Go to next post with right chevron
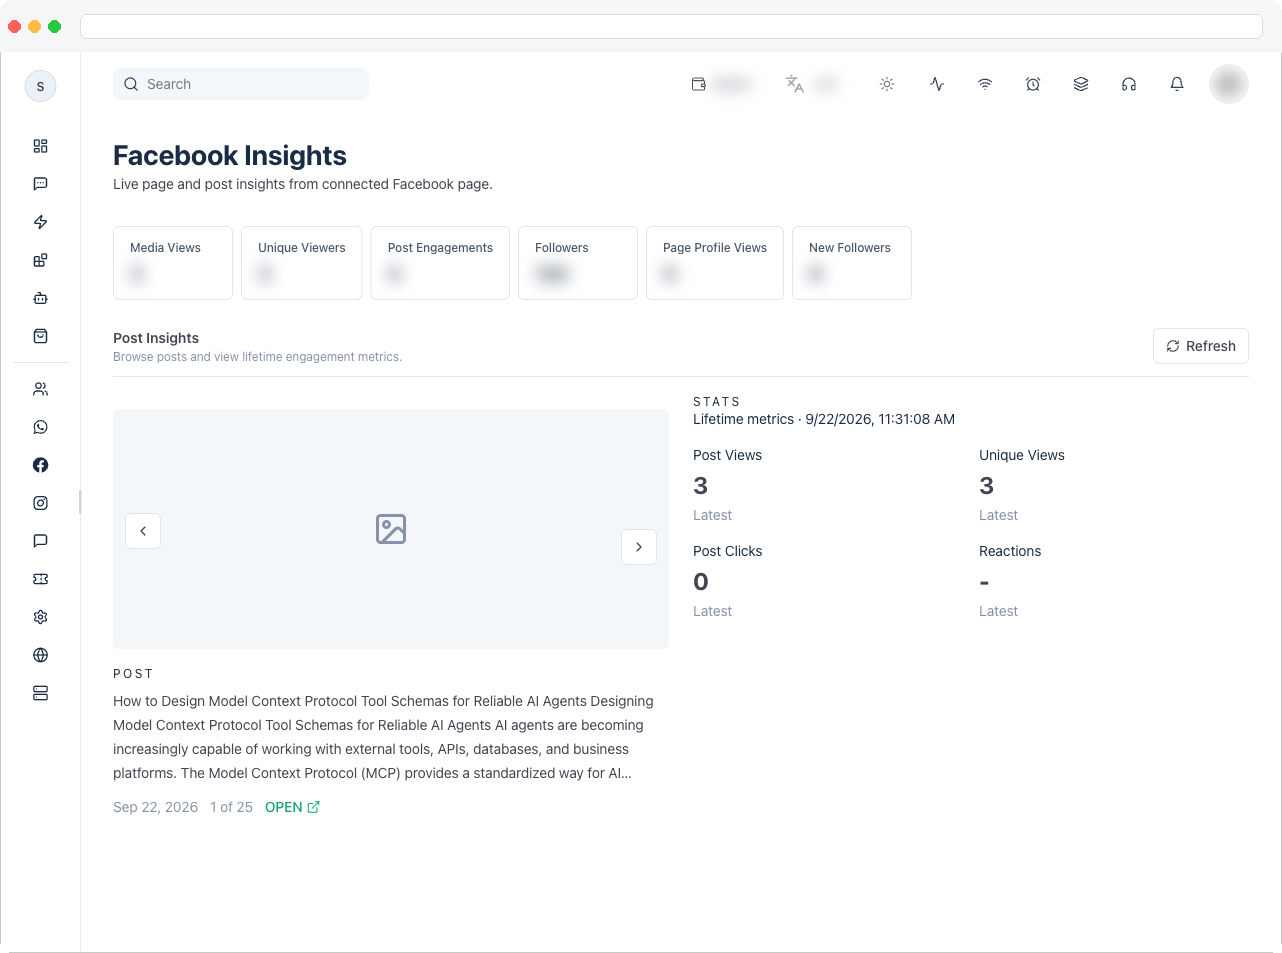The width and height of the screenshot is (1282, 953). [639, 547]
